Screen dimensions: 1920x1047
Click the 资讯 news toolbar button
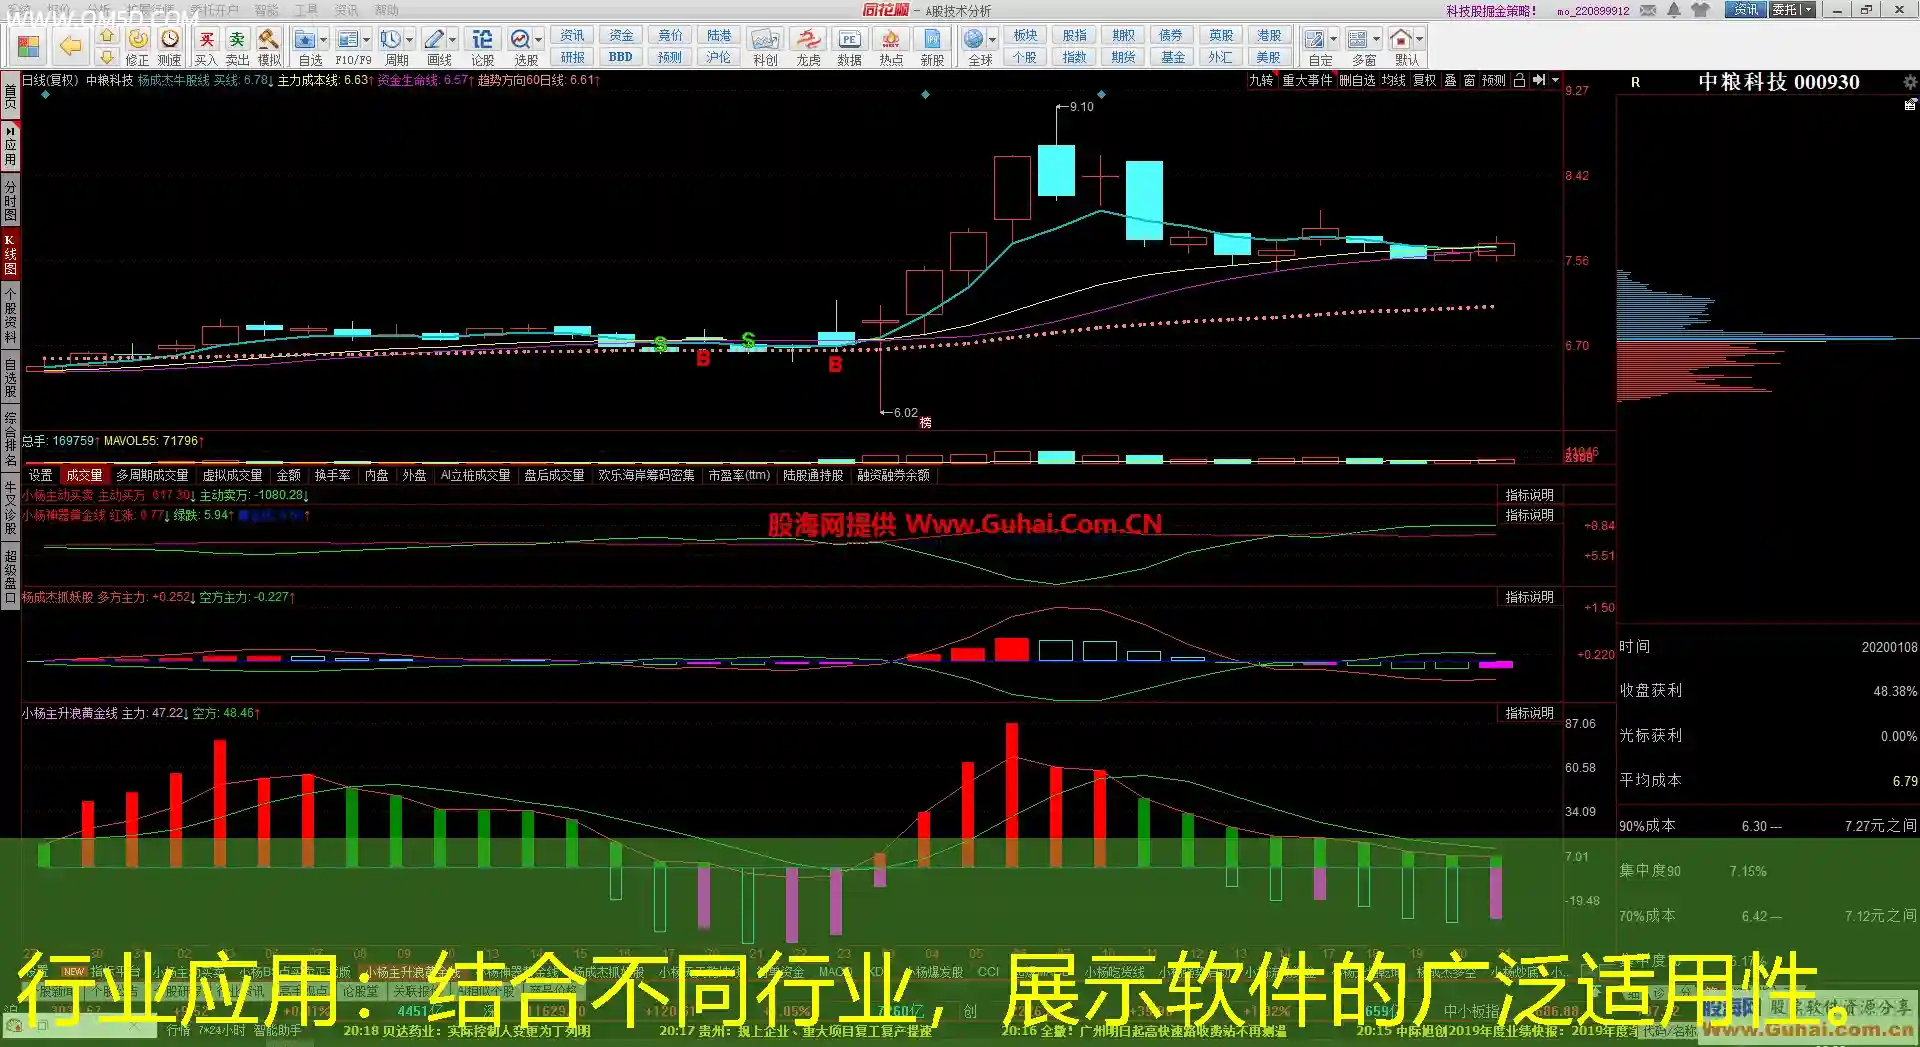click(572, 35)
